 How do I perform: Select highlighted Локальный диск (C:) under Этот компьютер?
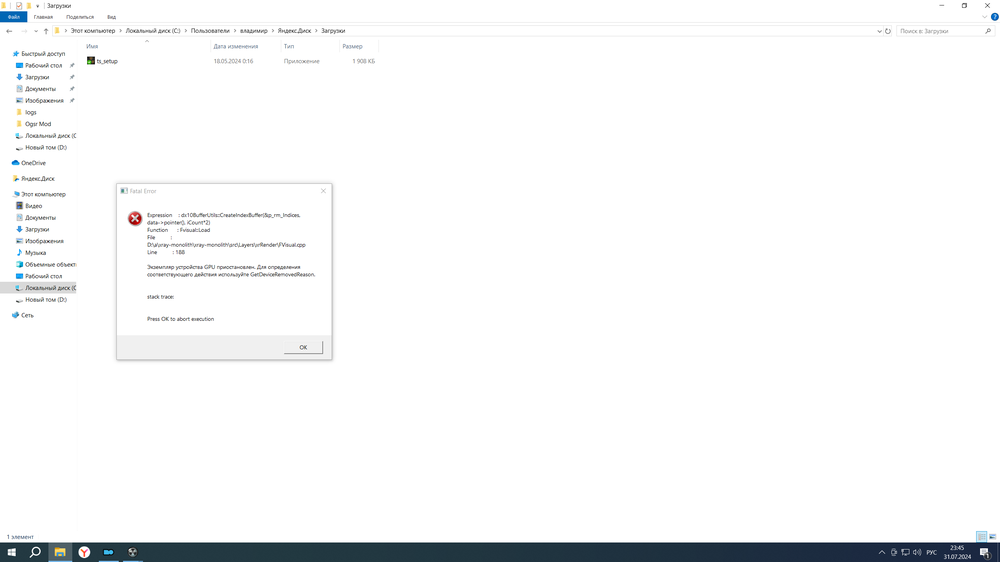[x=50, y=288]
